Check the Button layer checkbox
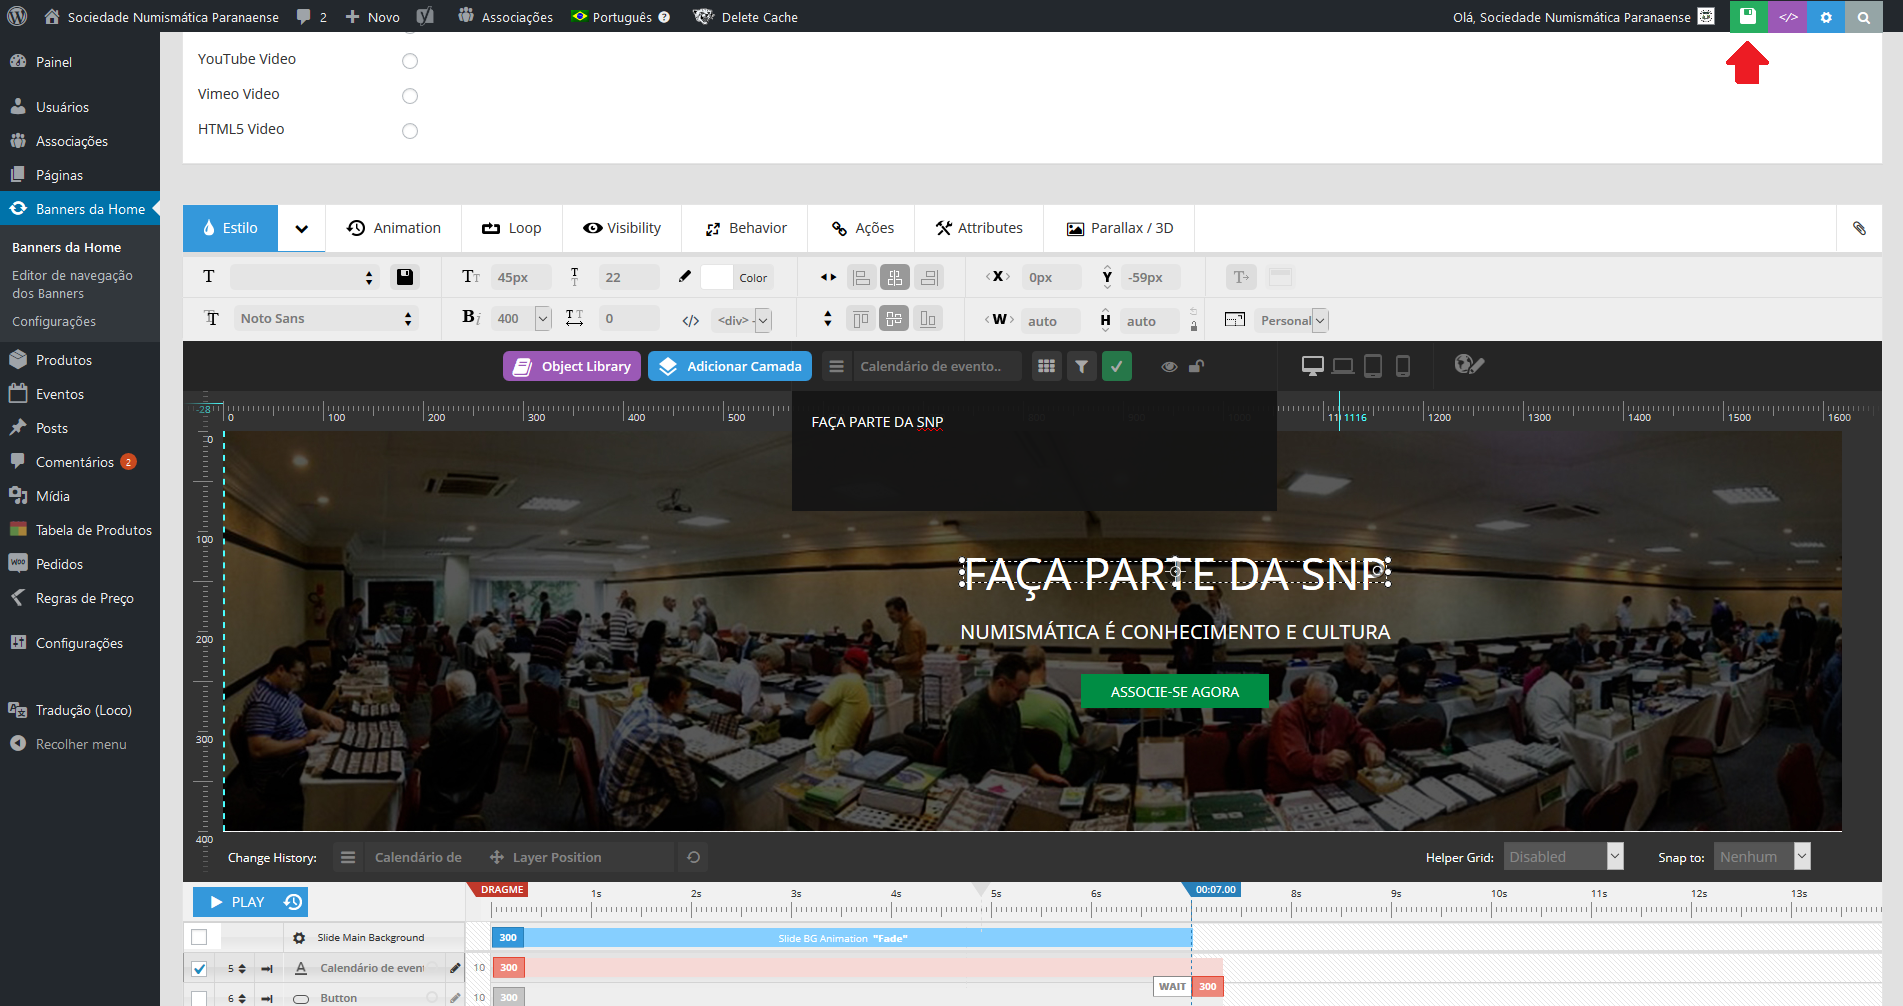Image resolution: width=1903 pixels, height=1006 pixels. [199, 998]
